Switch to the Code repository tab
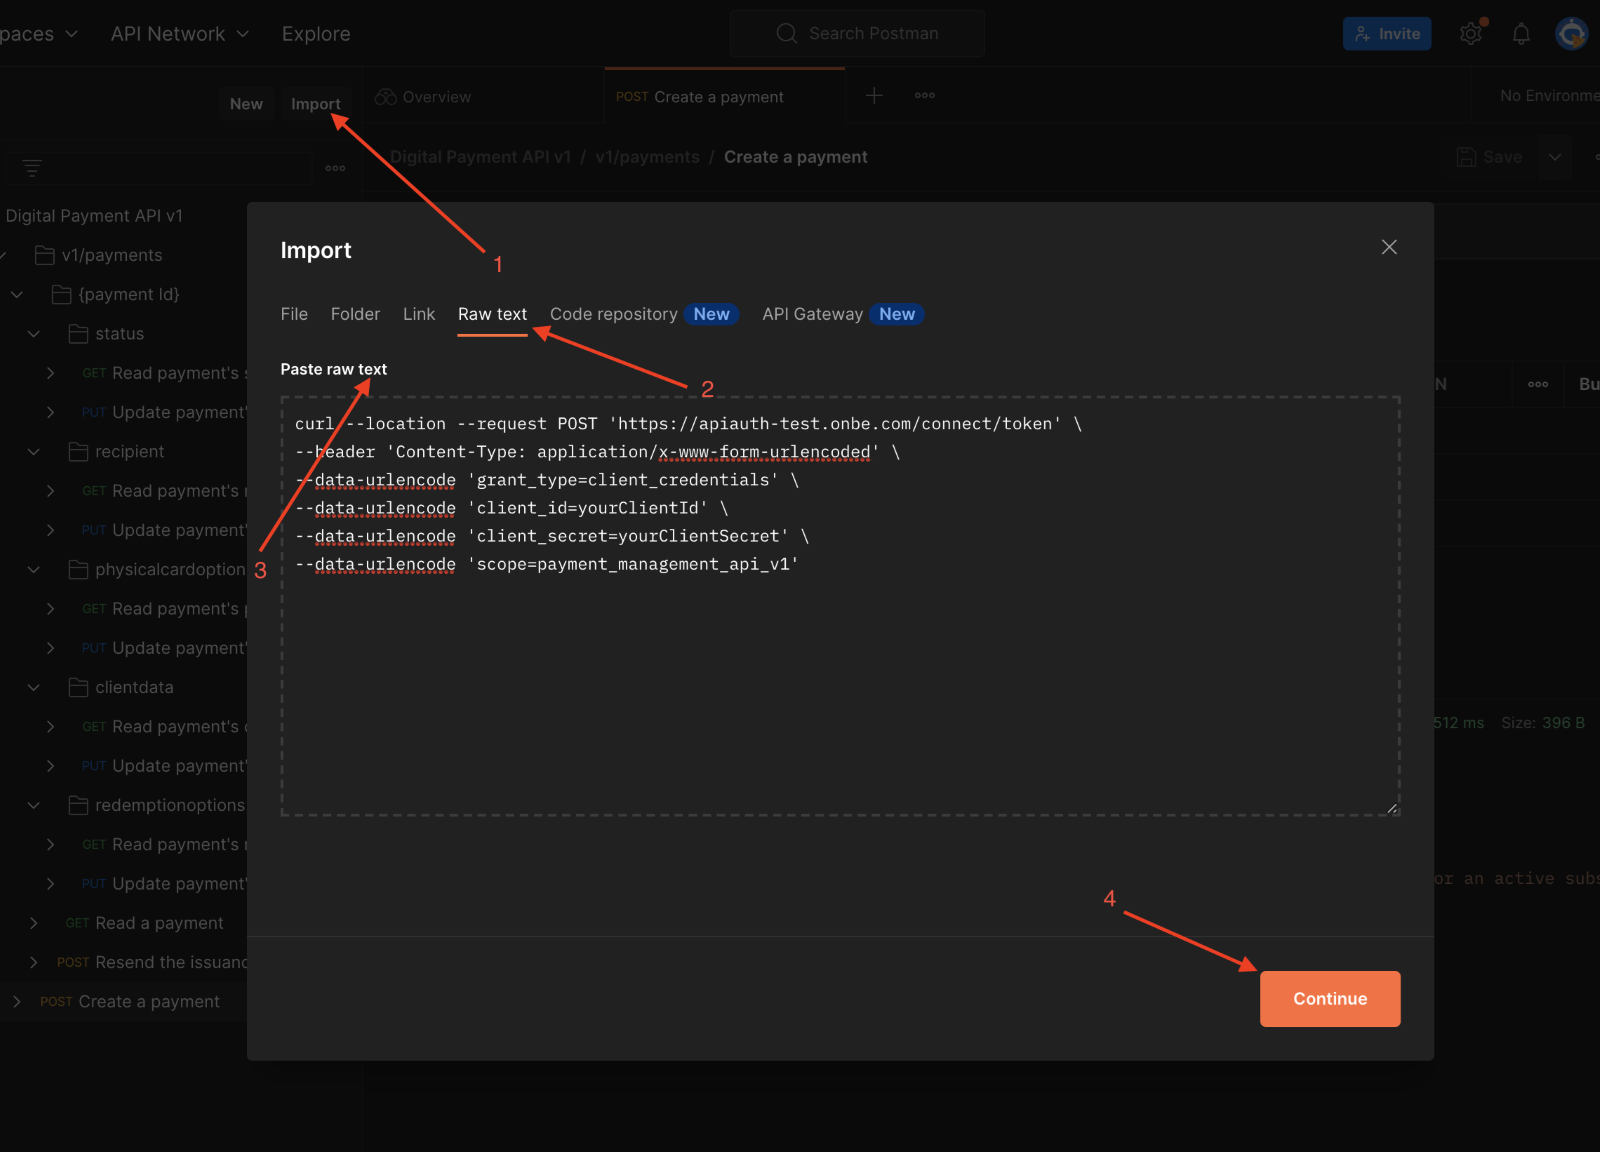This screenshot has width=1600, height=1152. click(x=643, y=314)
